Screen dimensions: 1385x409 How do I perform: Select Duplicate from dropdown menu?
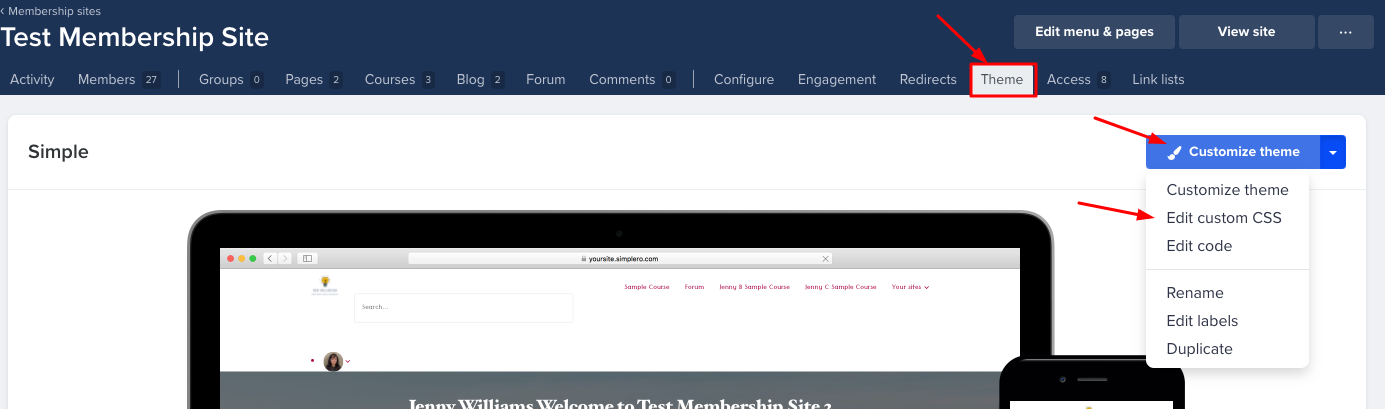(1199, 349)
